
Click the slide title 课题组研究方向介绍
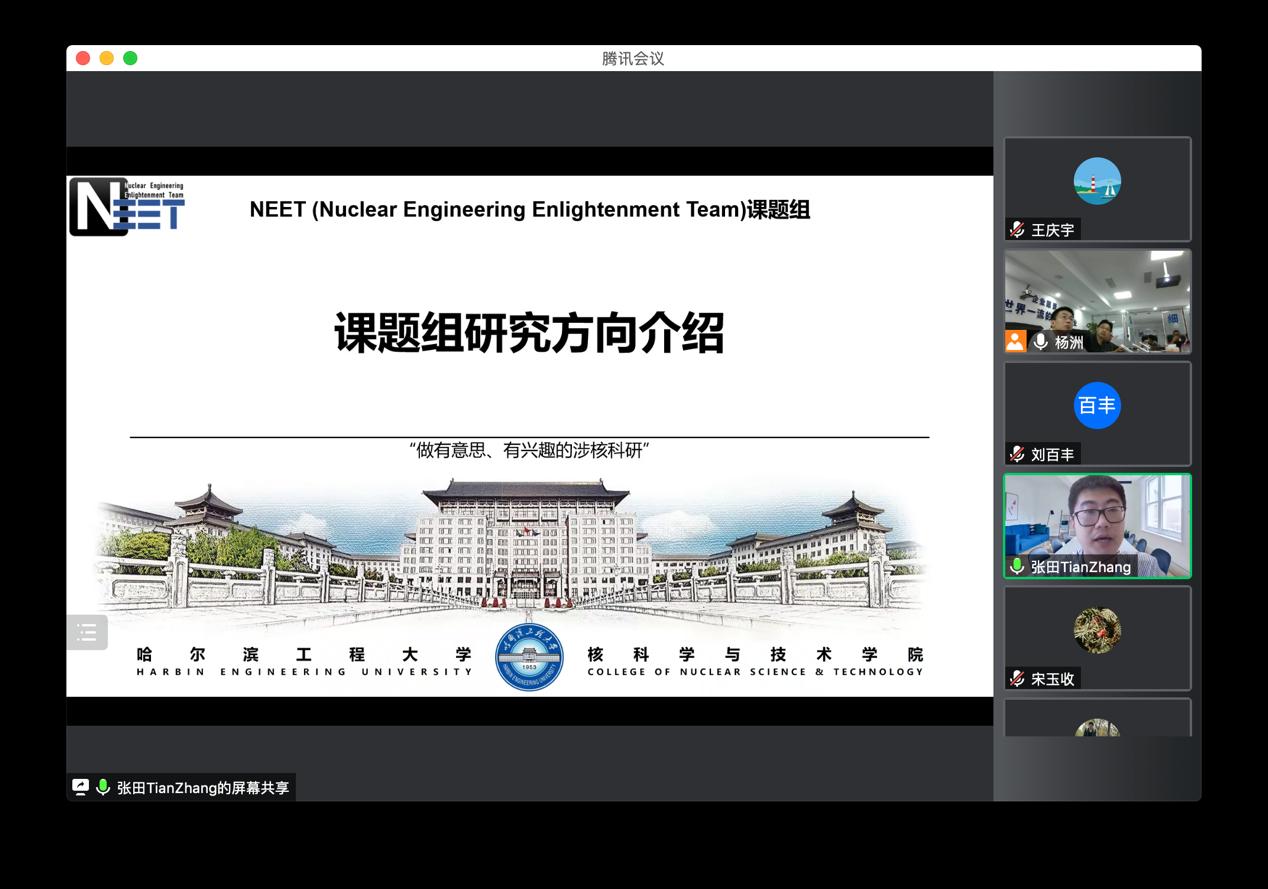(529, 333)
